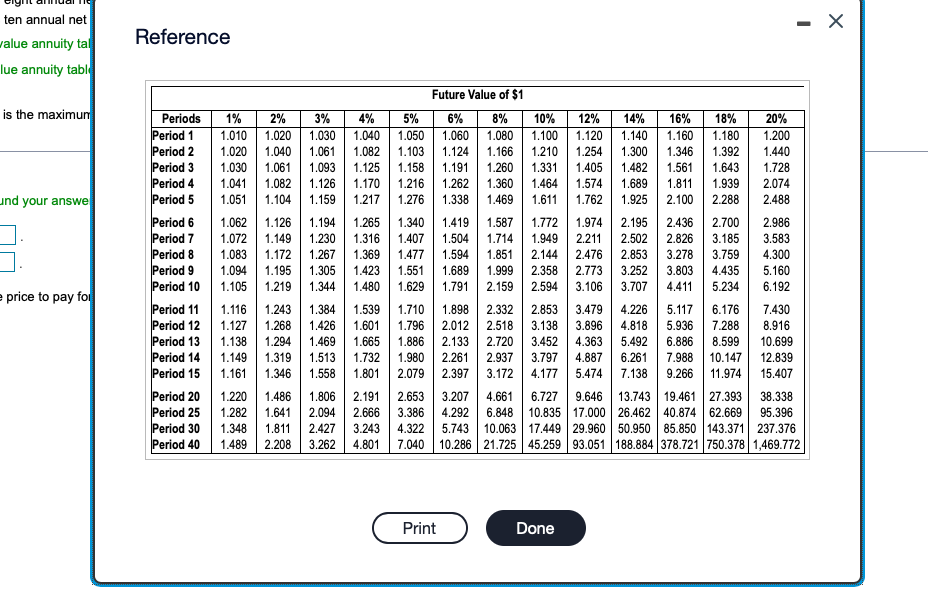The image size is (928, 592).
Task: Click the Done button
Action: pos(535,528)
